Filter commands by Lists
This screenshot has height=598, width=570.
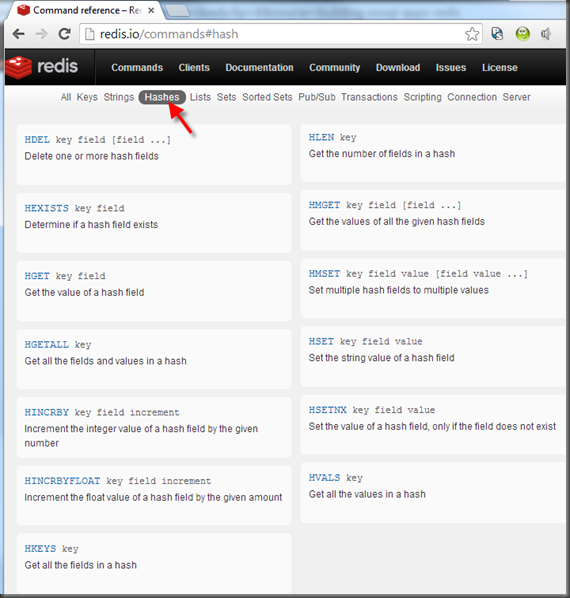[200, 97]
